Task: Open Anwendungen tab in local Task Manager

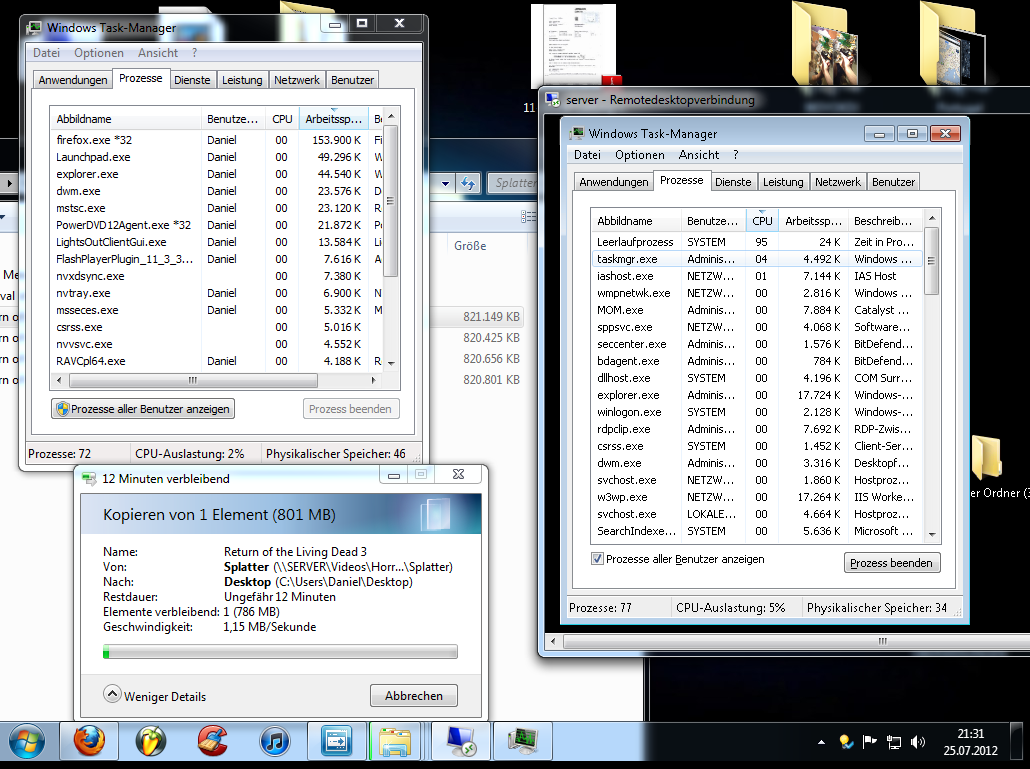Action: 73,79
